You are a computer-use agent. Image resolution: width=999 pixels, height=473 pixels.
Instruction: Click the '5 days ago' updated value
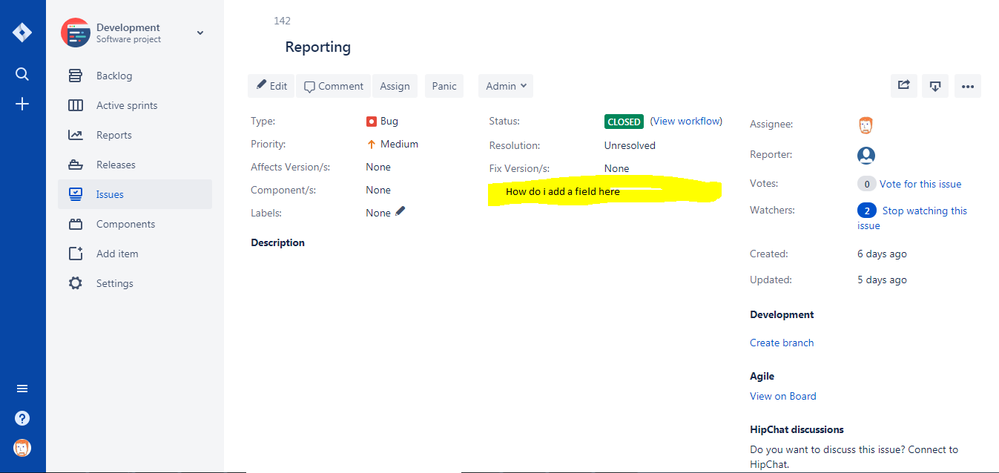pyautogui.click(x=882, y=280)
